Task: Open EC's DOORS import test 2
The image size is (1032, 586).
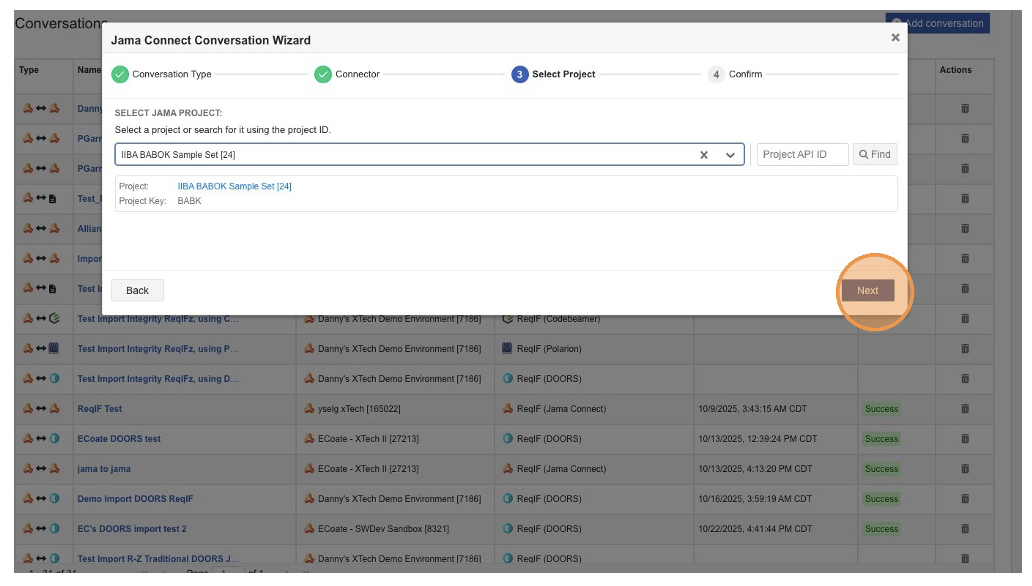Action: coord(132,529)
